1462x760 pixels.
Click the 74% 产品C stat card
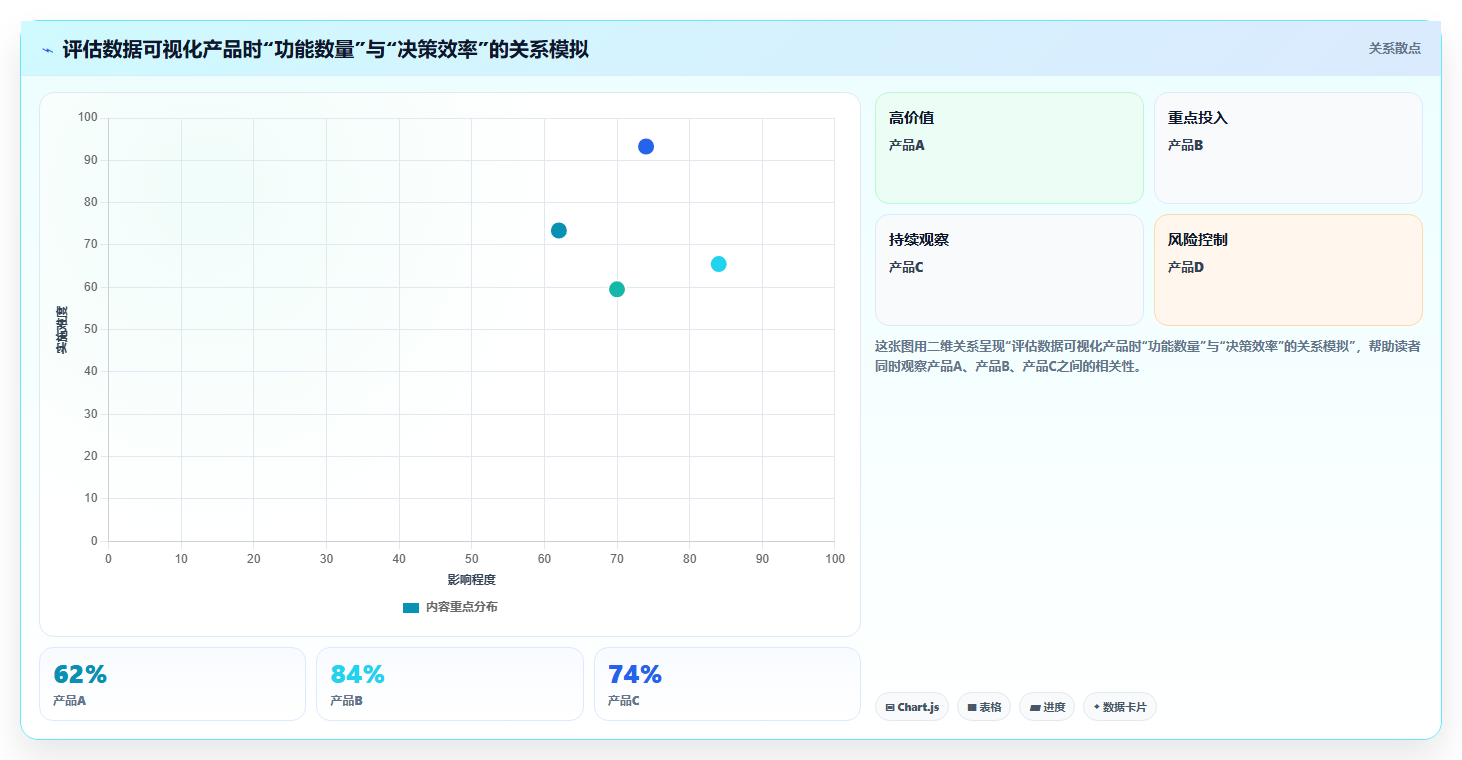(727, 684)
